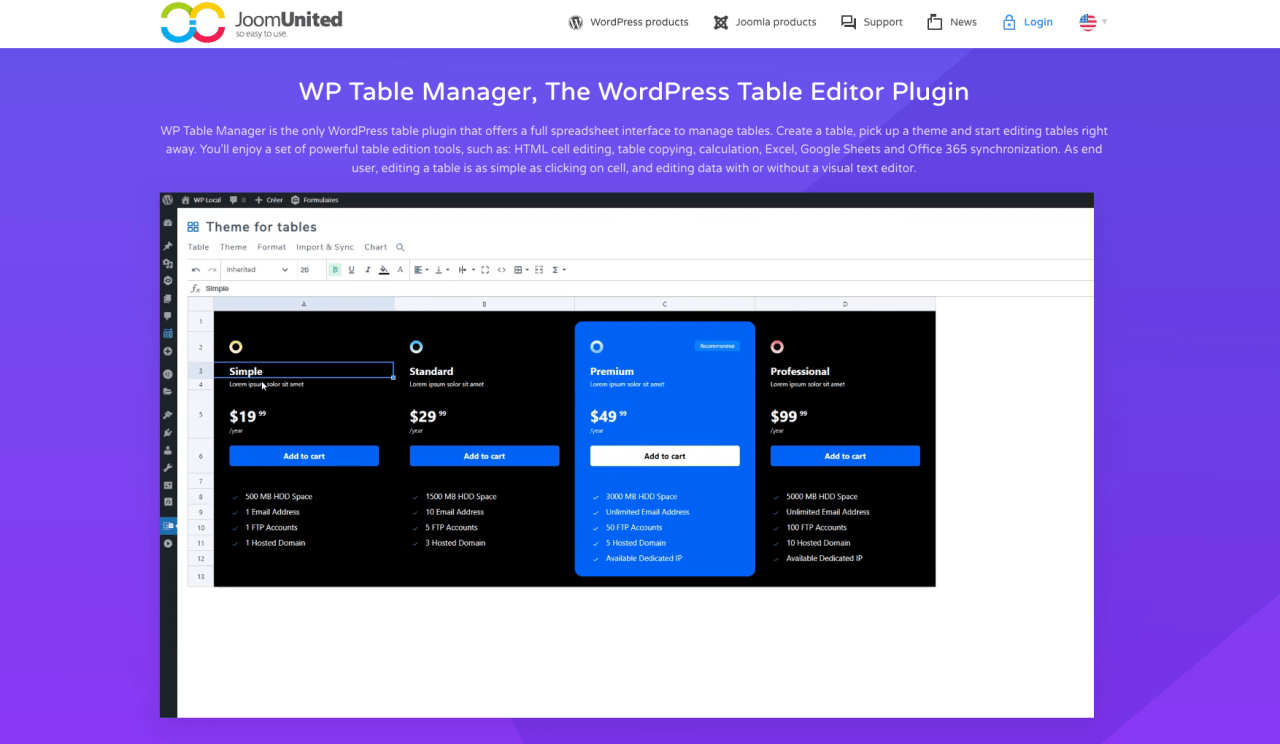The height and width of the screenshot is (744, 1280).
Task: Open WordPress products in top navigation
Action: [628, 22]
